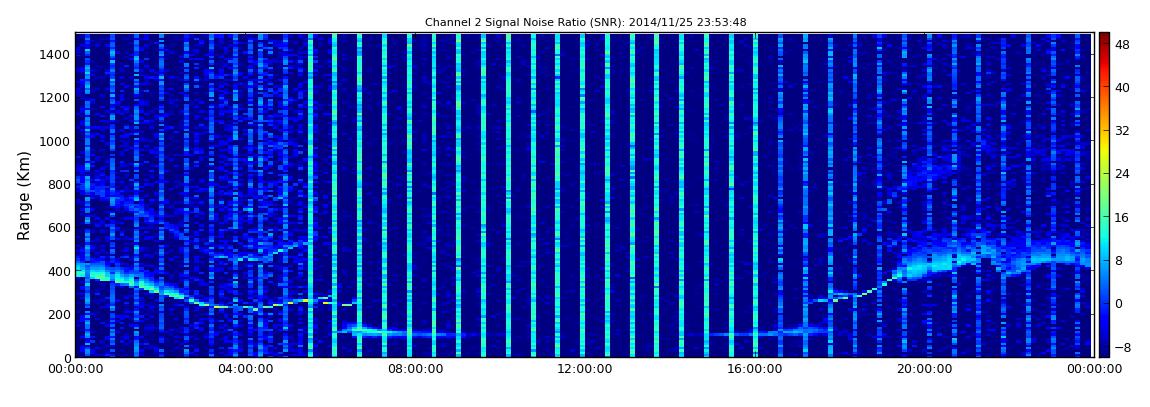This screenshot has width=1150, height=407.
Task: Click the 12:00:00 time axis label
Action: click(x=585, y=370)
